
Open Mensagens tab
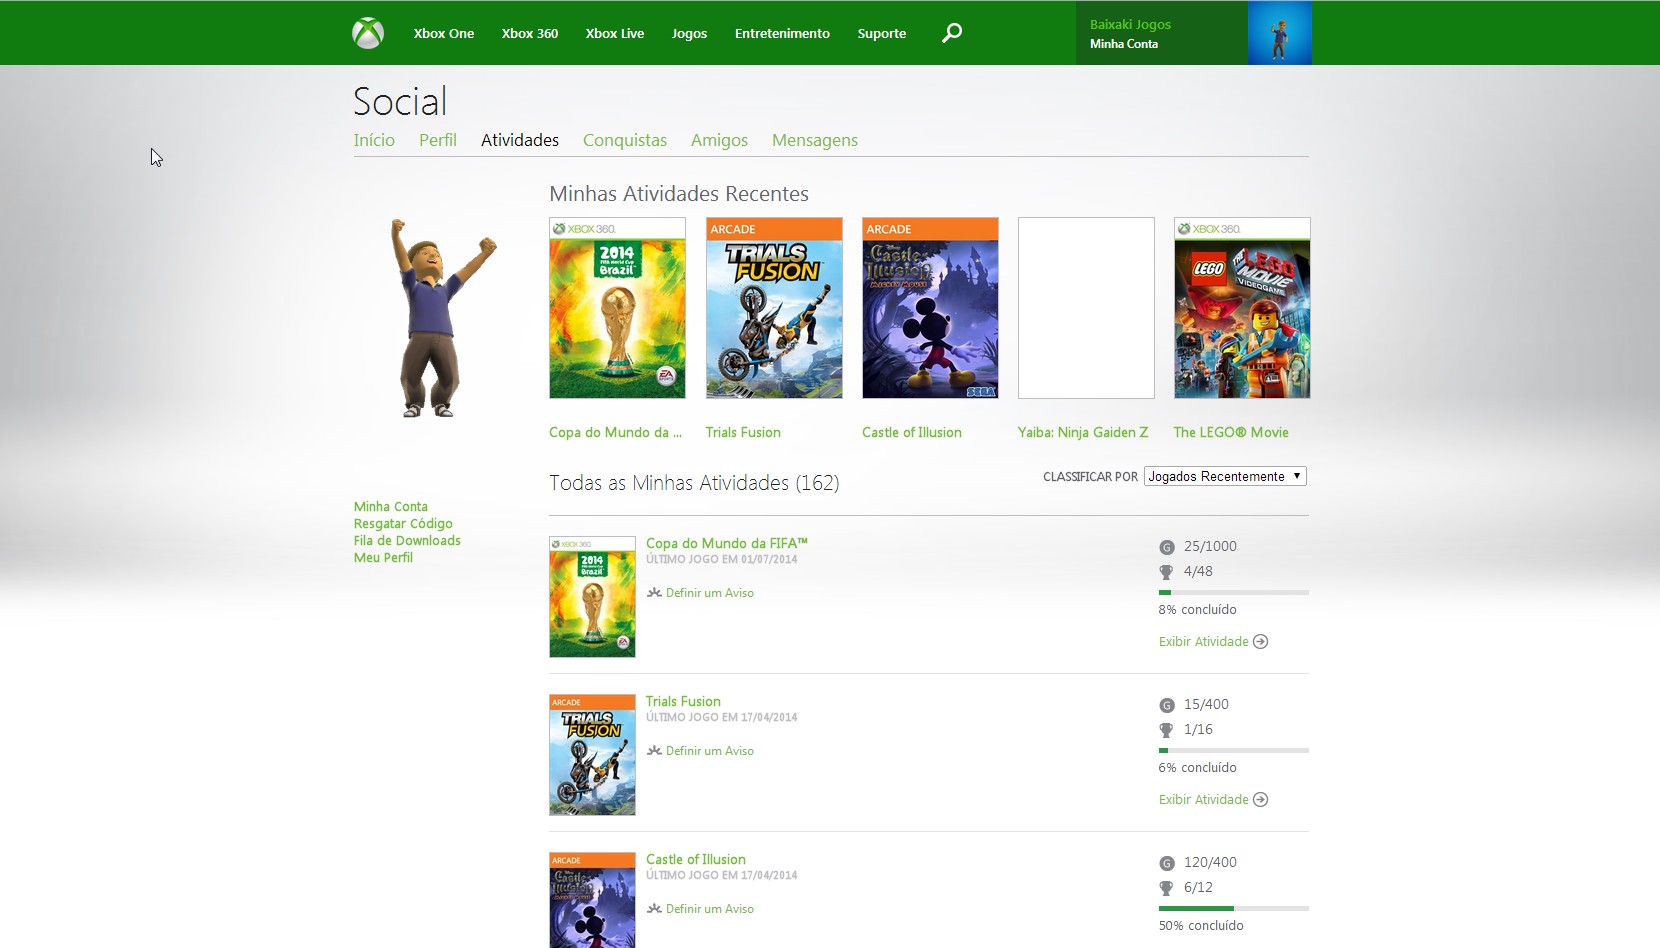point(815,140)
